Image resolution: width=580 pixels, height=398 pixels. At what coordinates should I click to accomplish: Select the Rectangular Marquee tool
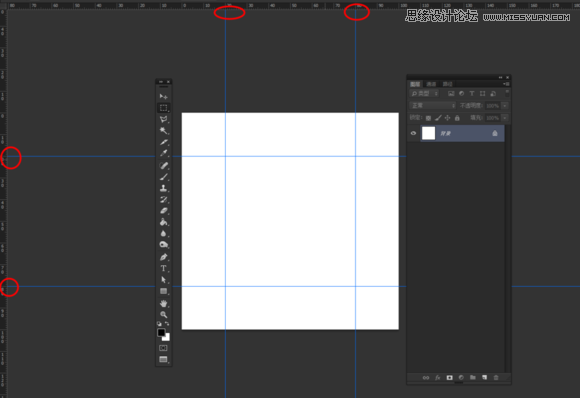163,108
